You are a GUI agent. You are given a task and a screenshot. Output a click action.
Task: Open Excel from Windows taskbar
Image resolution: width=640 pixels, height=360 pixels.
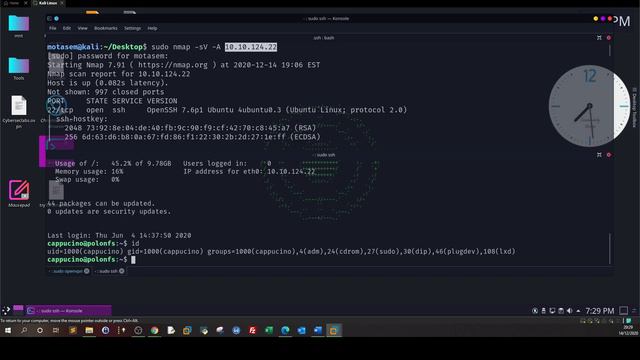point(269,330)
